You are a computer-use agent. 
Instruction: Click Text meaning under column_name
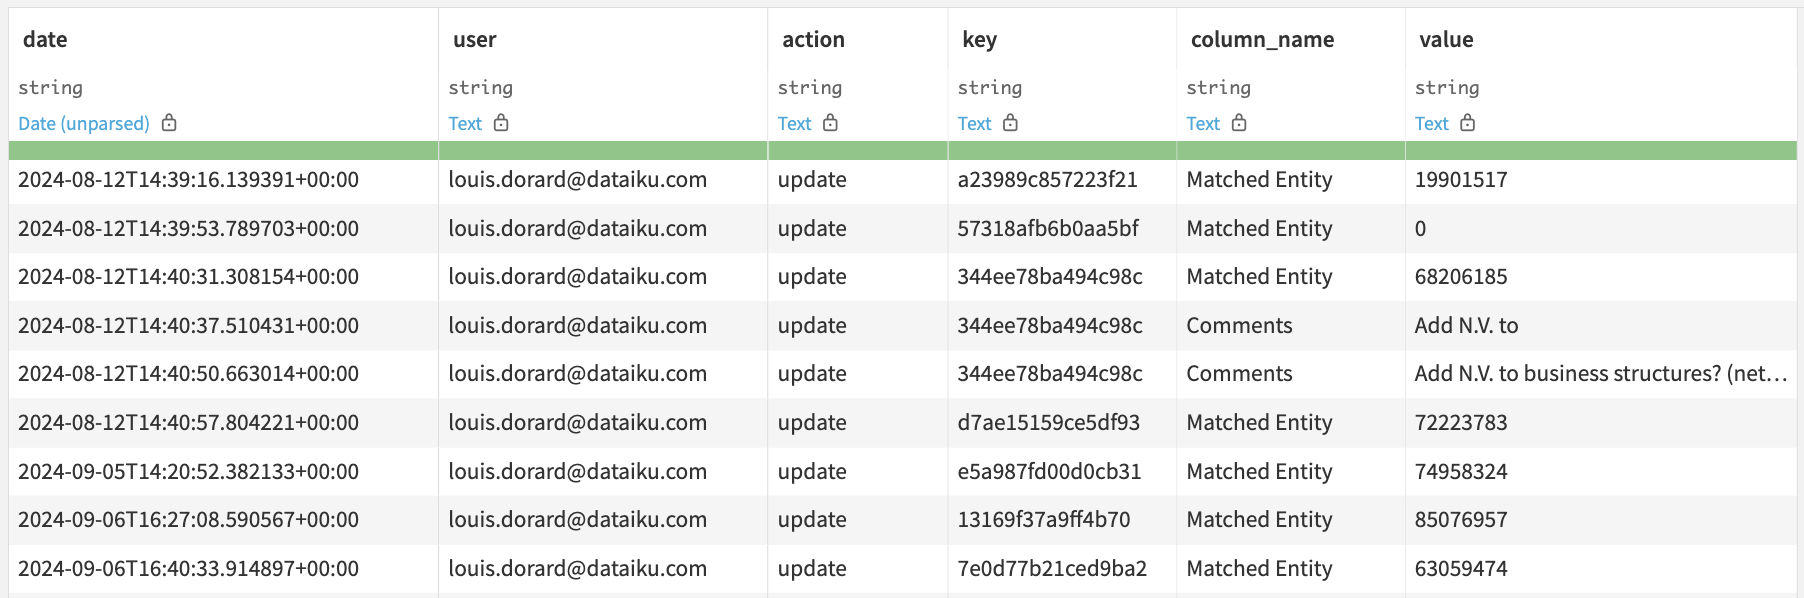point(1203,123)
